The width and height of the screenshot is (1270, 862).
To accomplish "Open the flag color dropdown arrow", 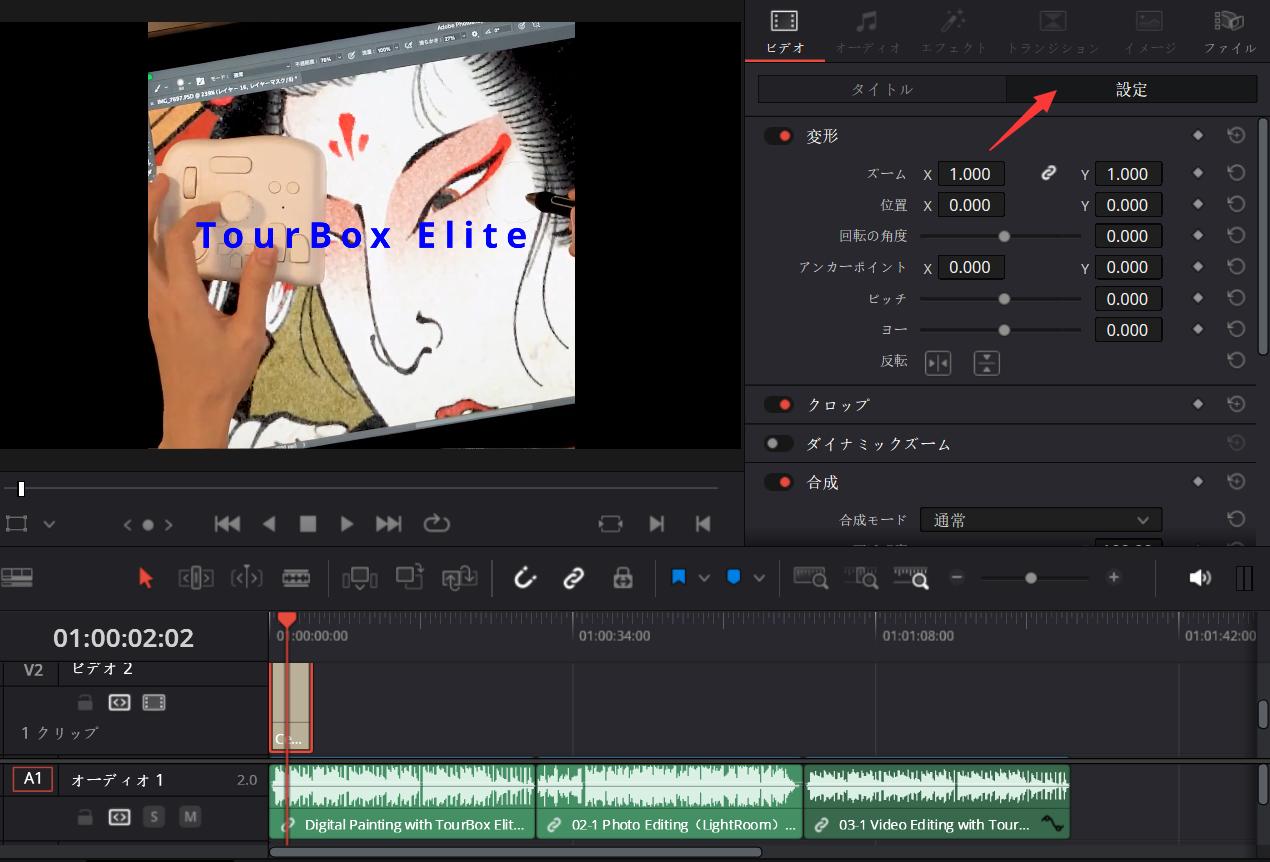I will coord(704,578).
